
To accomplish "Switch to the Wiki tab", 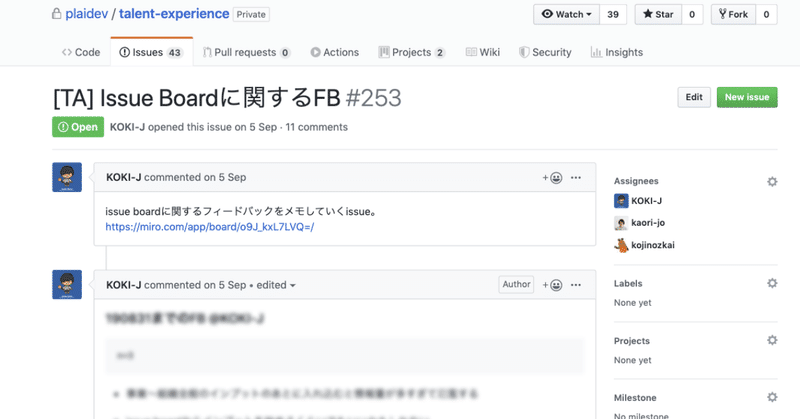I will pyautogui.click(x=483, y=52).
